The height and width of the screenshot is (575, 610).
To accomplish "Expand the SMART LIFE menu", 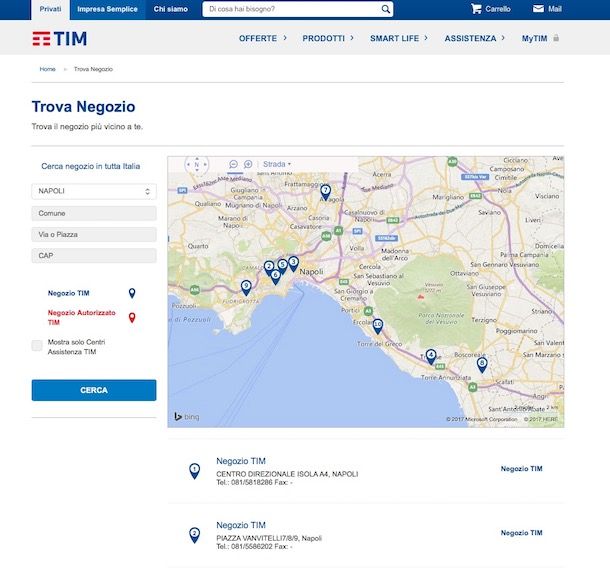I will click(399, 38).
